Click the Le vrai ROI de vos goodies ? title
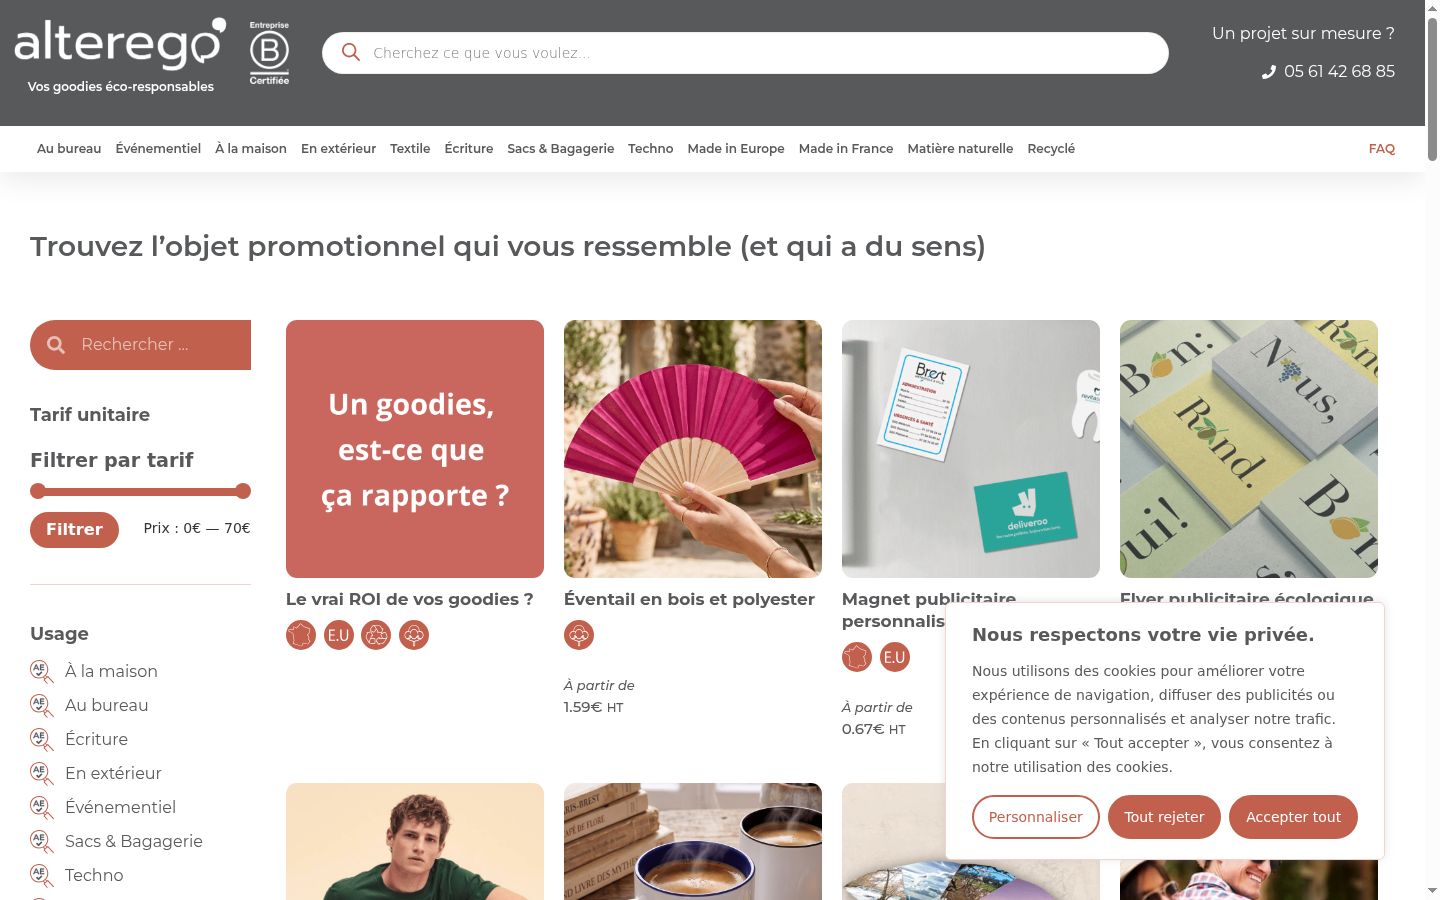 pyautogui.click(x=410, y=600)
